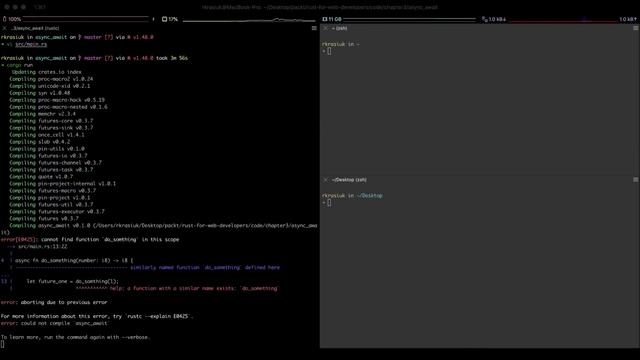Click 'Compiling proc-macro-nested v0.1.6' line

58,107
